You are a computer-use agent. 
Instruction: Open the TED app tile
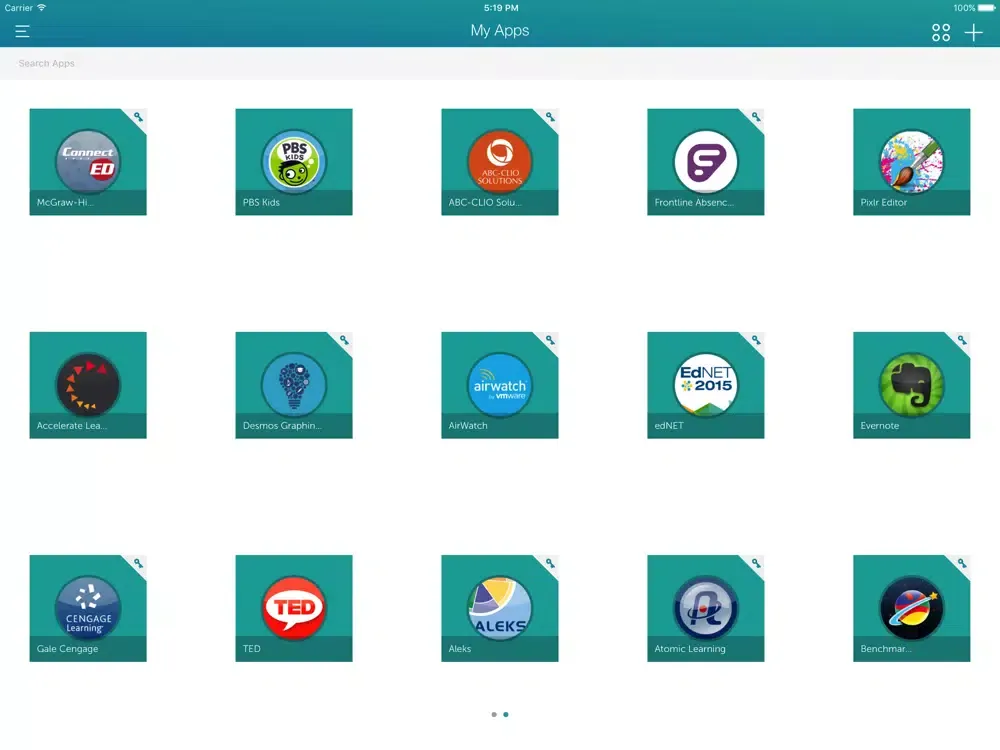coord(293,607)
